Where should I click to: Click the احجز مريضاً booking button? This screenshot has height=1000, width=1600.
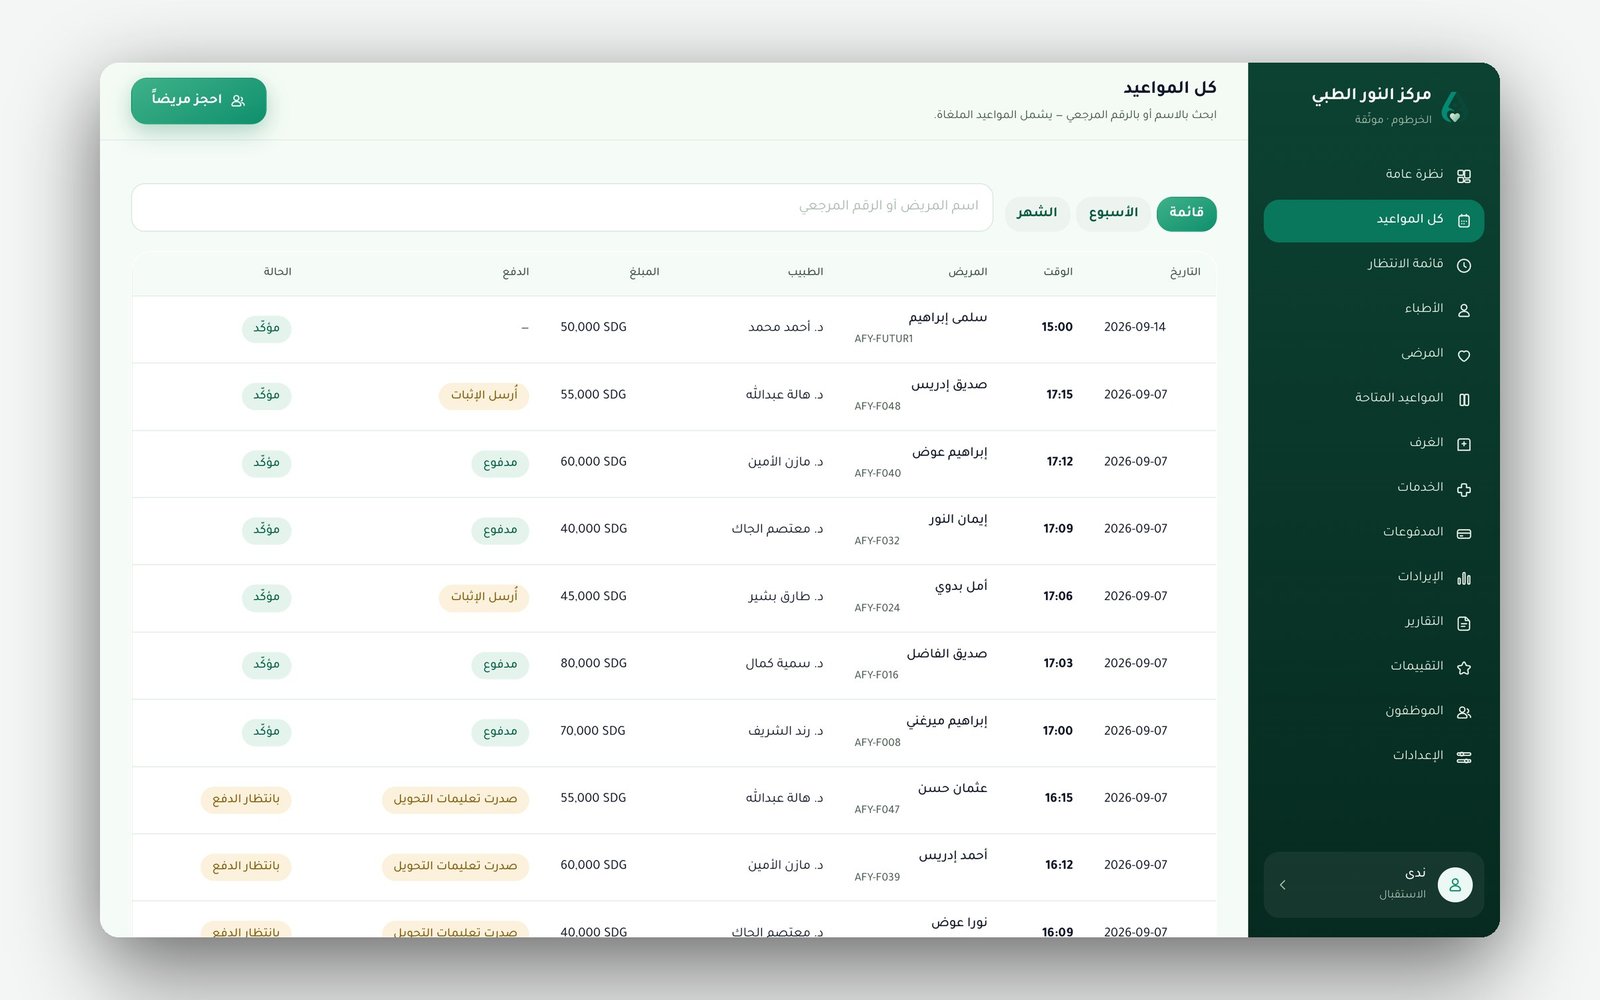pyautogui.click(x=198, y=100)
